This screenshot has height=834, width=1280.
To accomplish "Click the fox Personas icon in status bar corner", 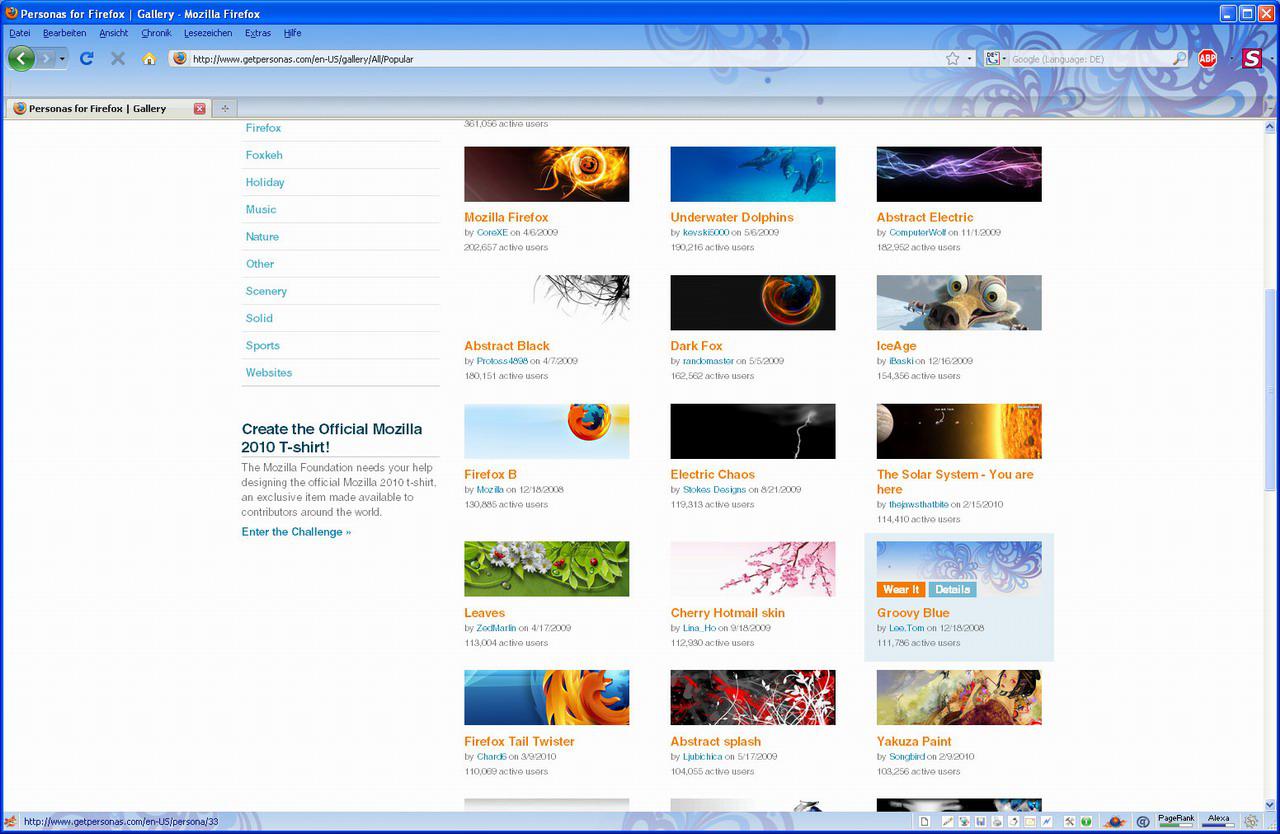I will click(x=10, y=822).
